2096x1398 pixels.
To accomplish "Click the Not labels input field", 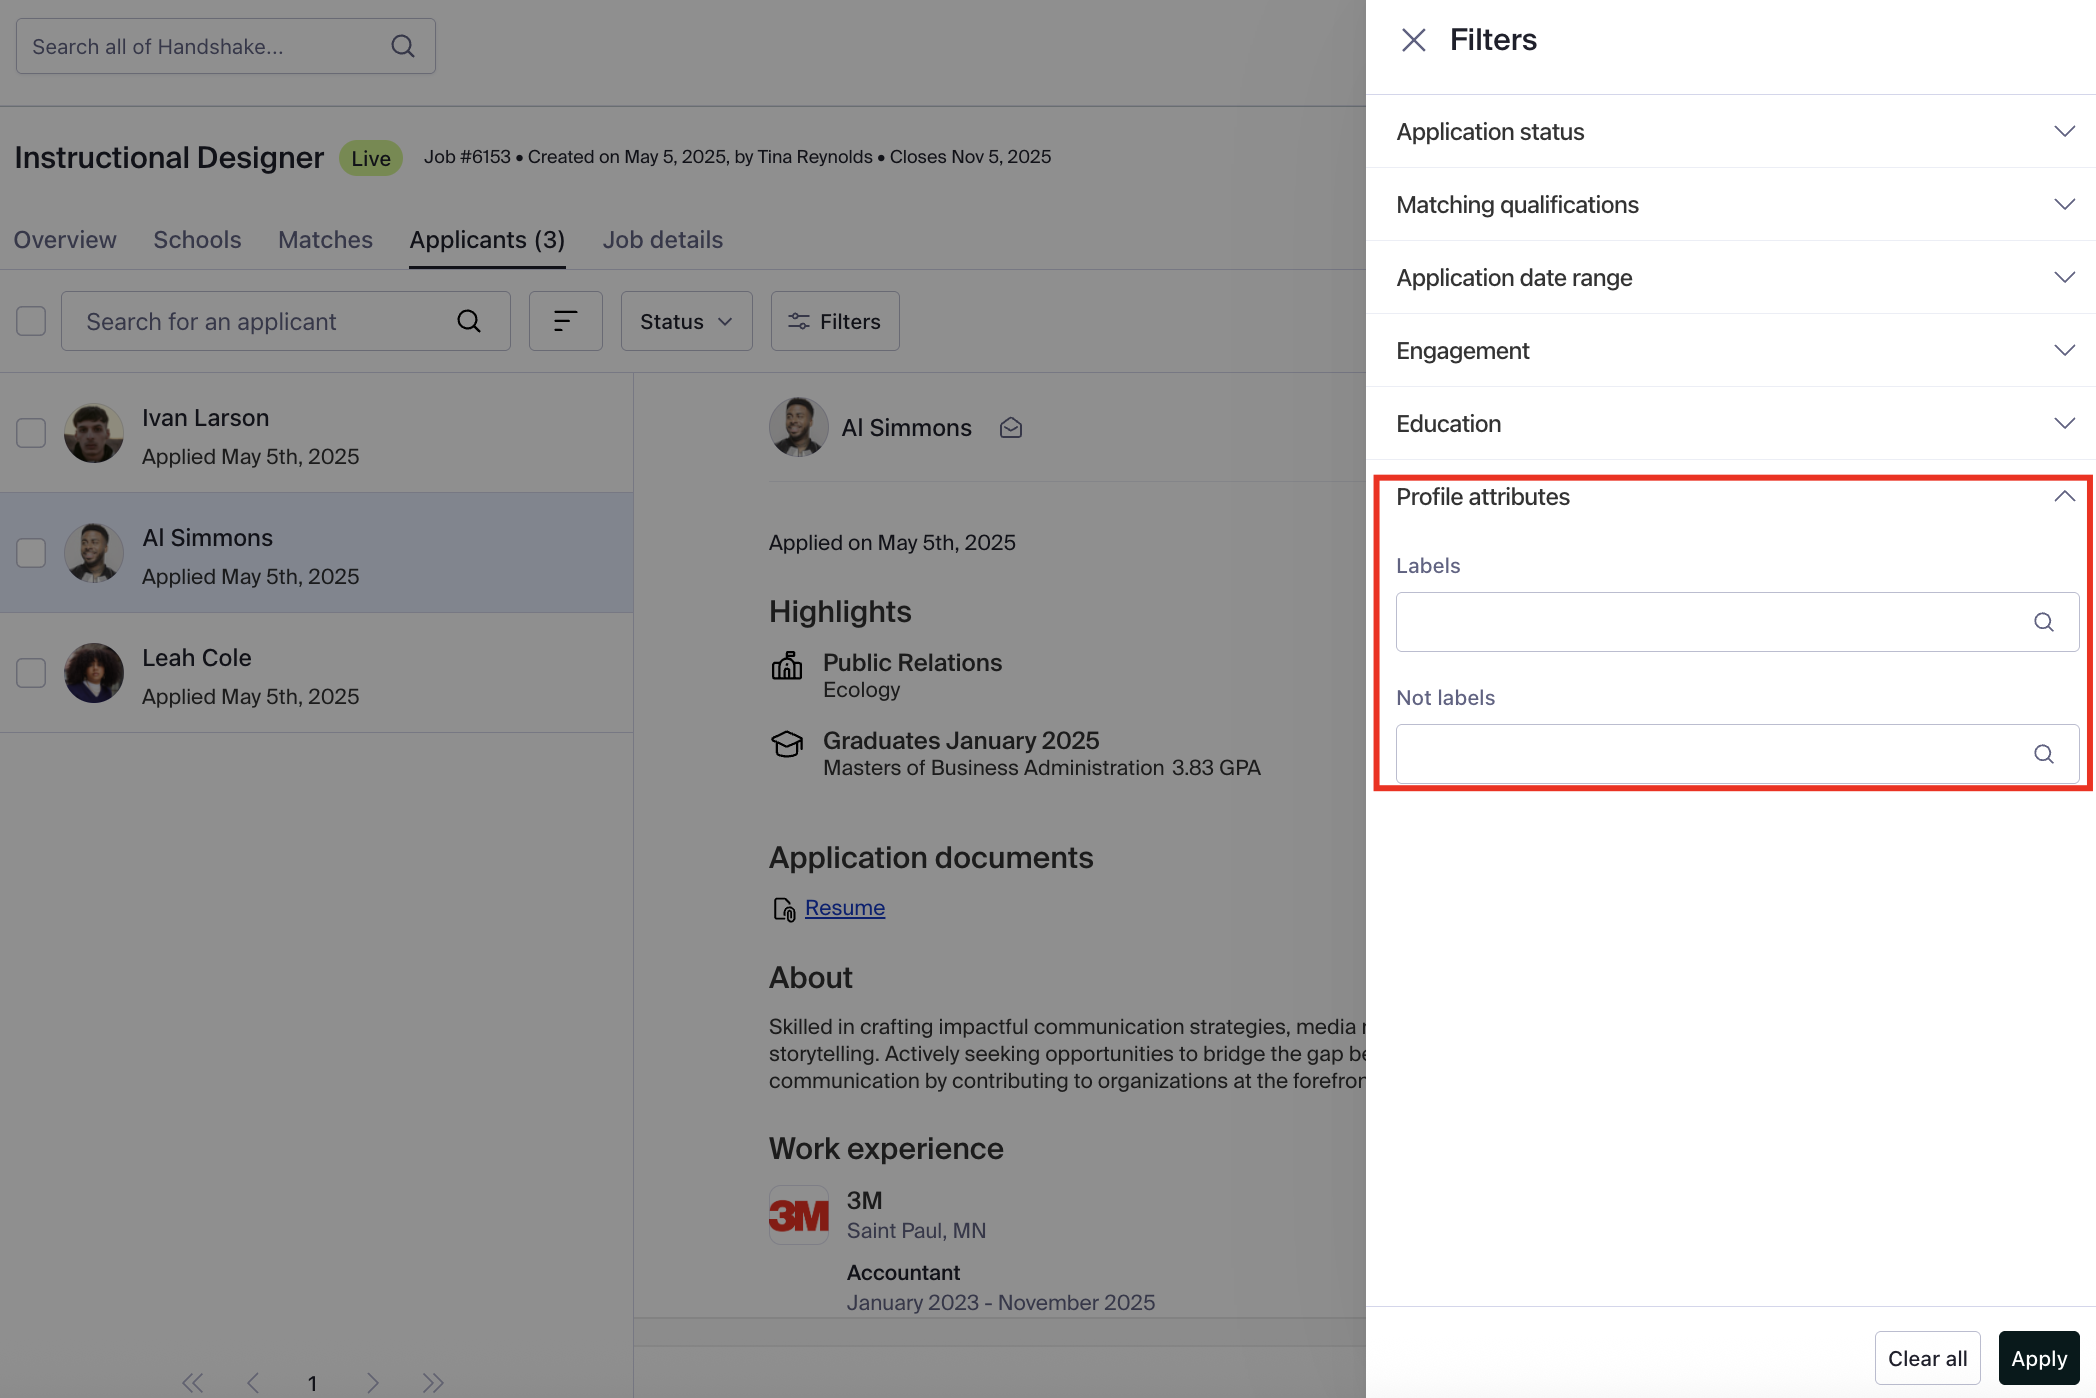I will pyautogui.click(x=1737, y=754).
